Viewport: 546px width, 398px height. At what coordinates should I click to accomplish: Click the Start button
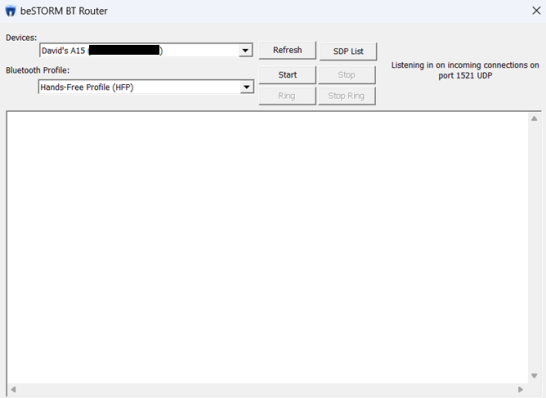[x=287, y=75]
